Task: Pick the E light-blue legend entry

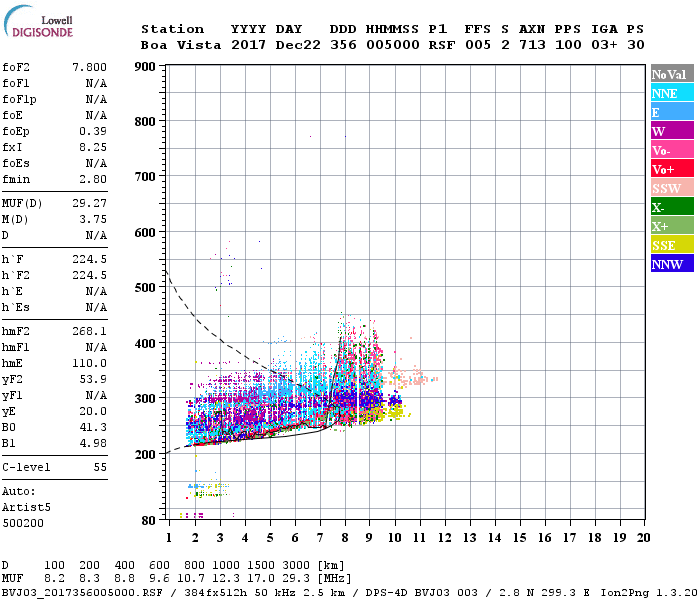Action: tap(672, 112)
